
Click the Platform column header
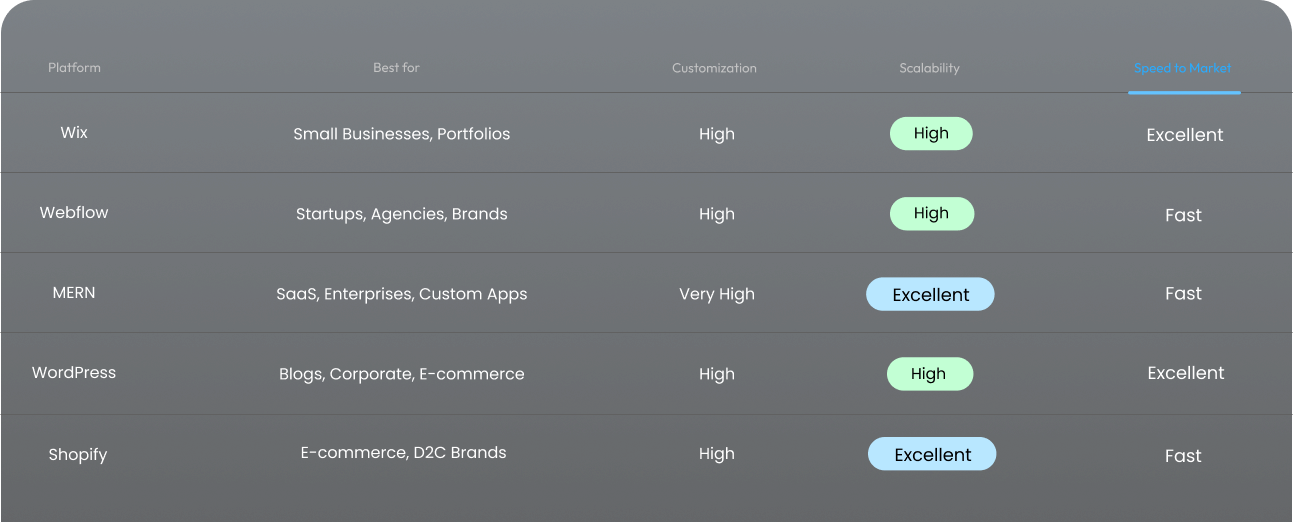74,68
